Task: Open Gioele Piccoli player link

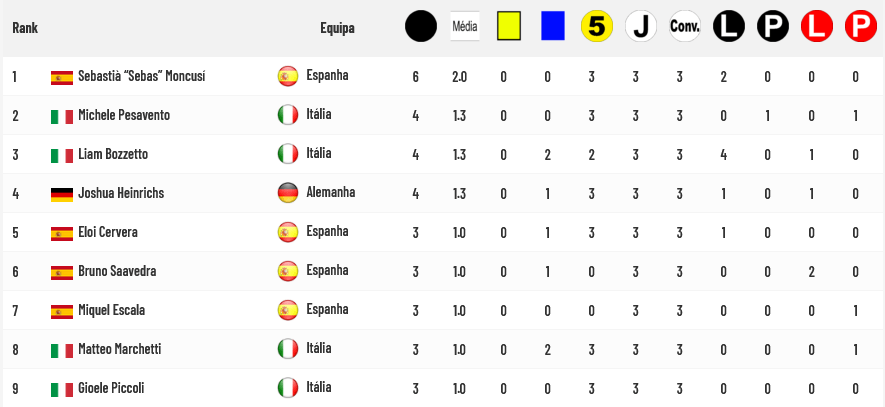Action: 111,388
